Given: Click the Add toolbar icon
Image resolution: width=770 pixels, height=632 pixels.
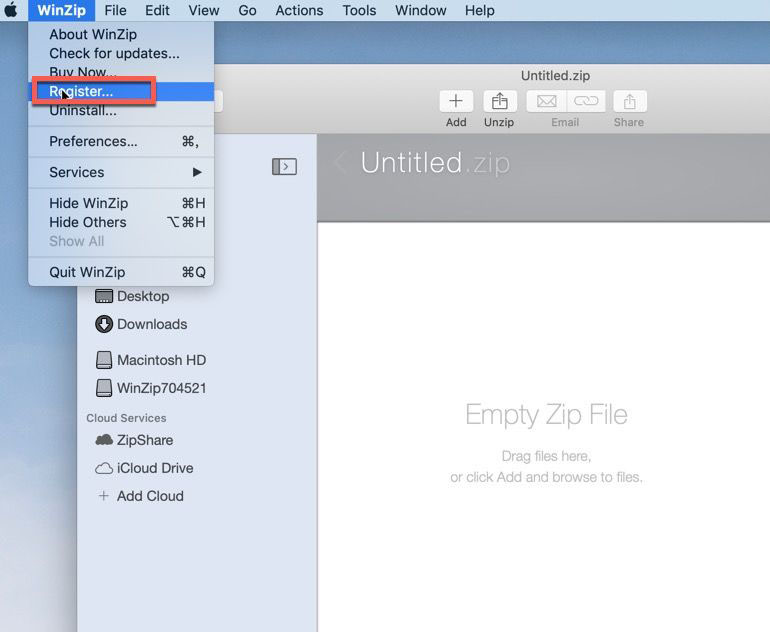Looking at the screenshot, I should pyautogui.click(x=456, y=101).
